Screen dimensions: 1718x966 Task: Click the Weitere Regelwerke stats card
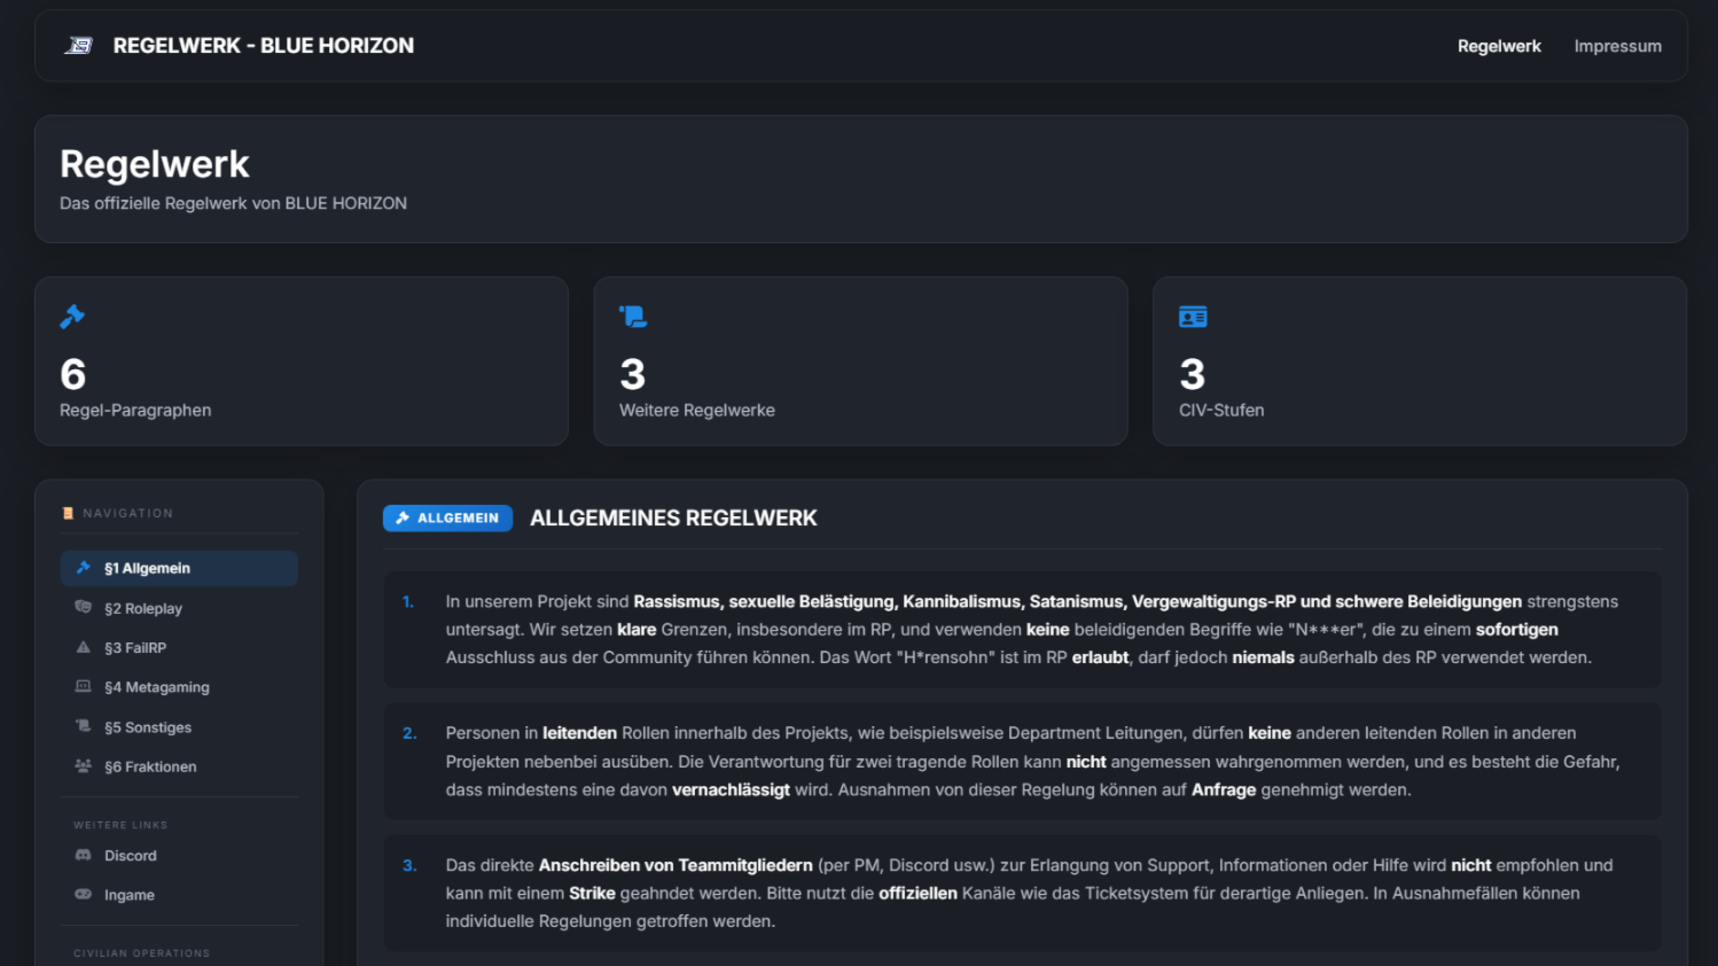[860, 361]
